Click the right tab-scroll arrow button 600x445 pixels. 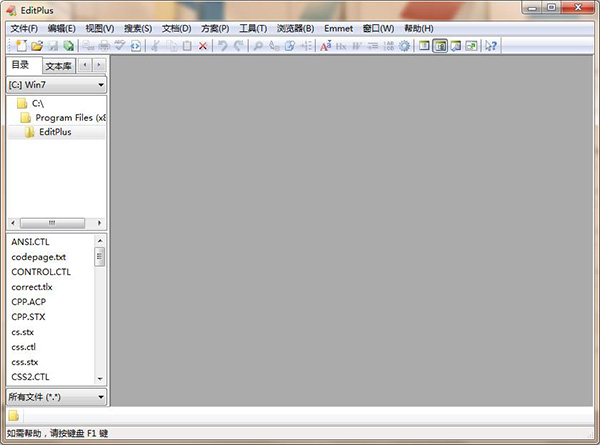tap(99, 66)
